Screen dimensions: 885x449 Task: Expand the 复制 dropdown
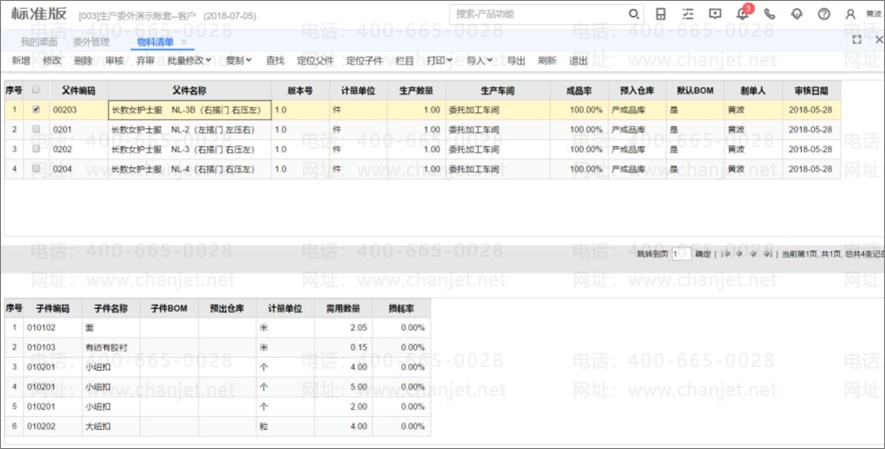(238, 60)
